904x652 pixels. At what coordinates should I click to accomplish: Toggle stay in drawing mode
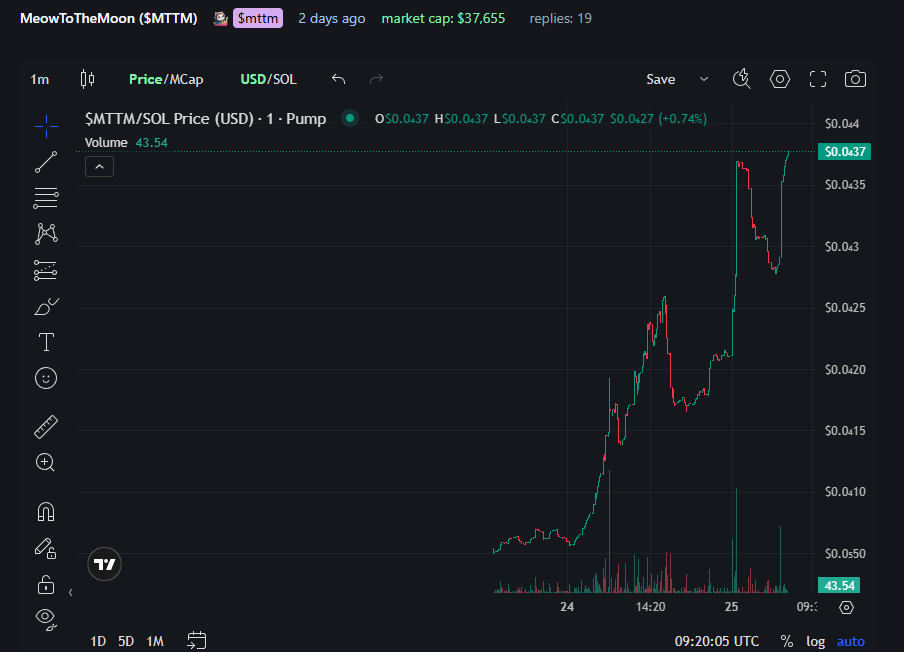pos(46,548)
